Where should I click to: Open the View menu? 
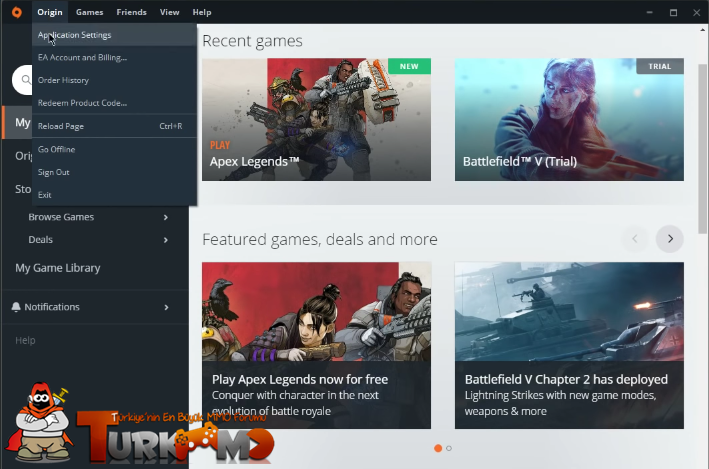[170, 12]
